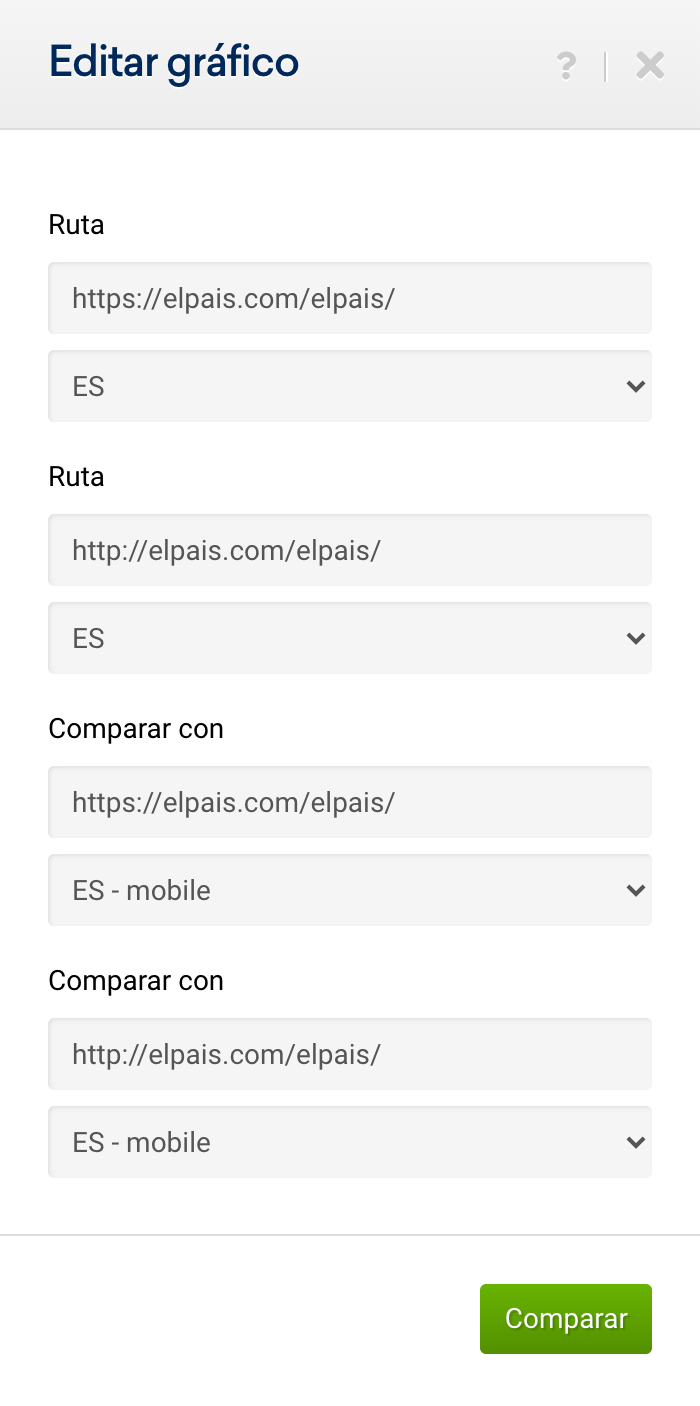This screenshot has width=700, height=1406.
Task: Click the second Ruta label
Action: click(76, 477)
